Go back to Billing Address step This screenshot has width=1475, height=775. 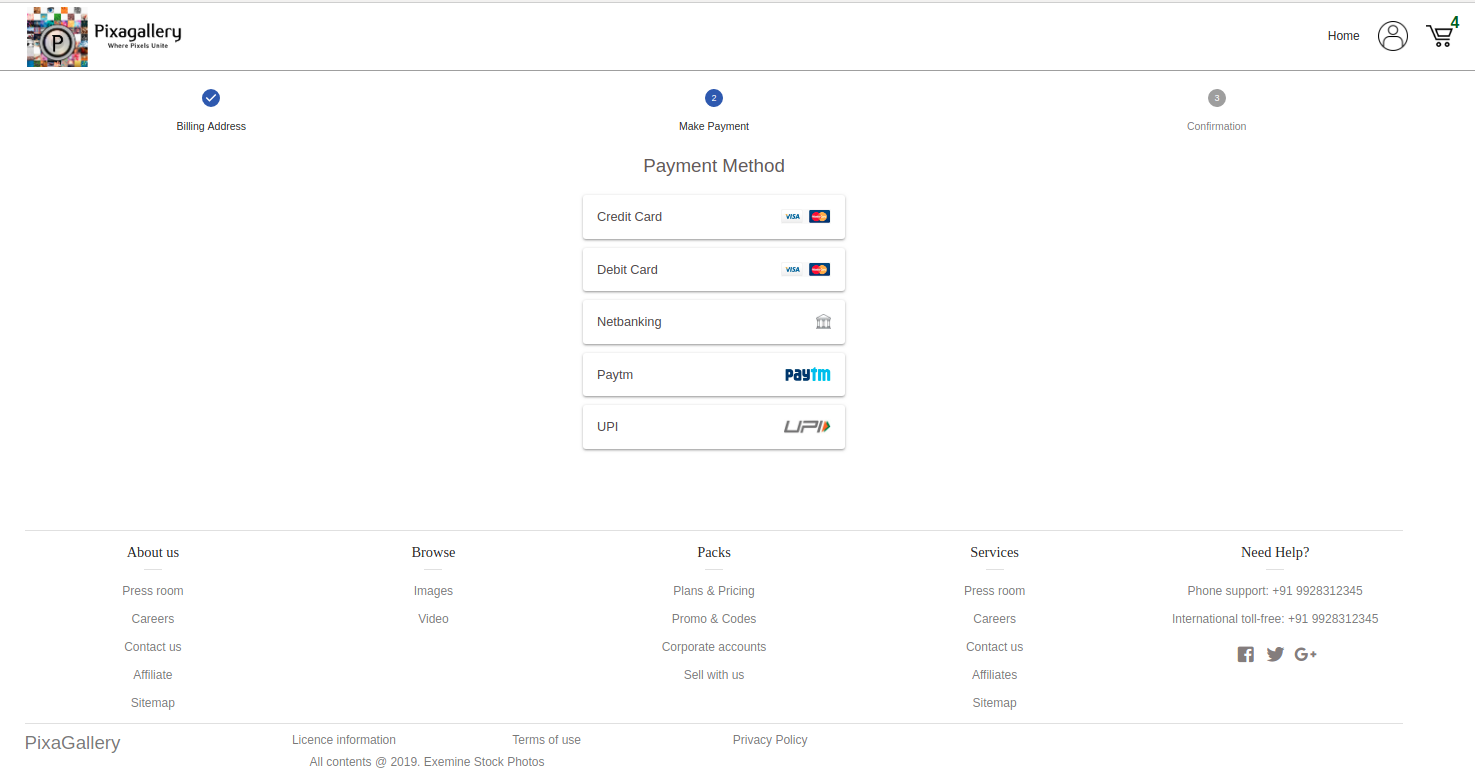211,98
